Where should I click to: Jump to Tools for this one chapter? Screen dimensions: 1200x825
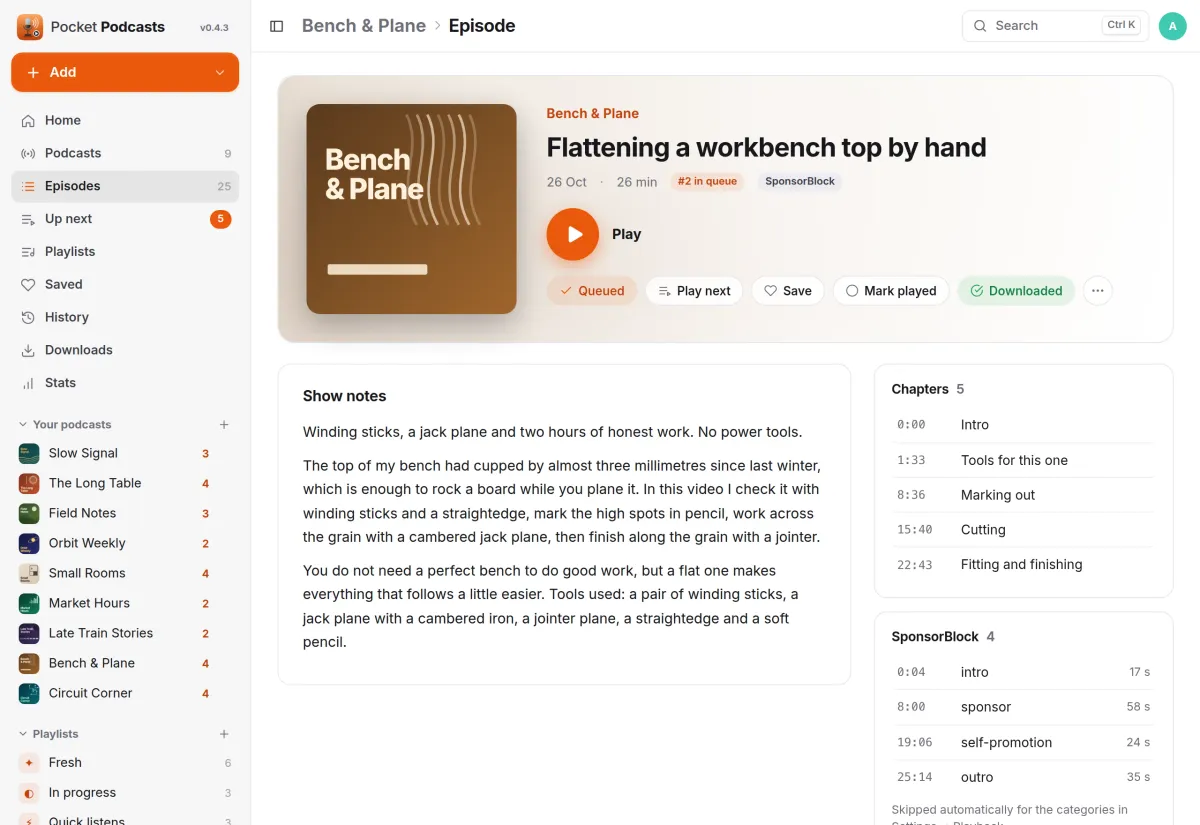click(x=1022, y=460)
